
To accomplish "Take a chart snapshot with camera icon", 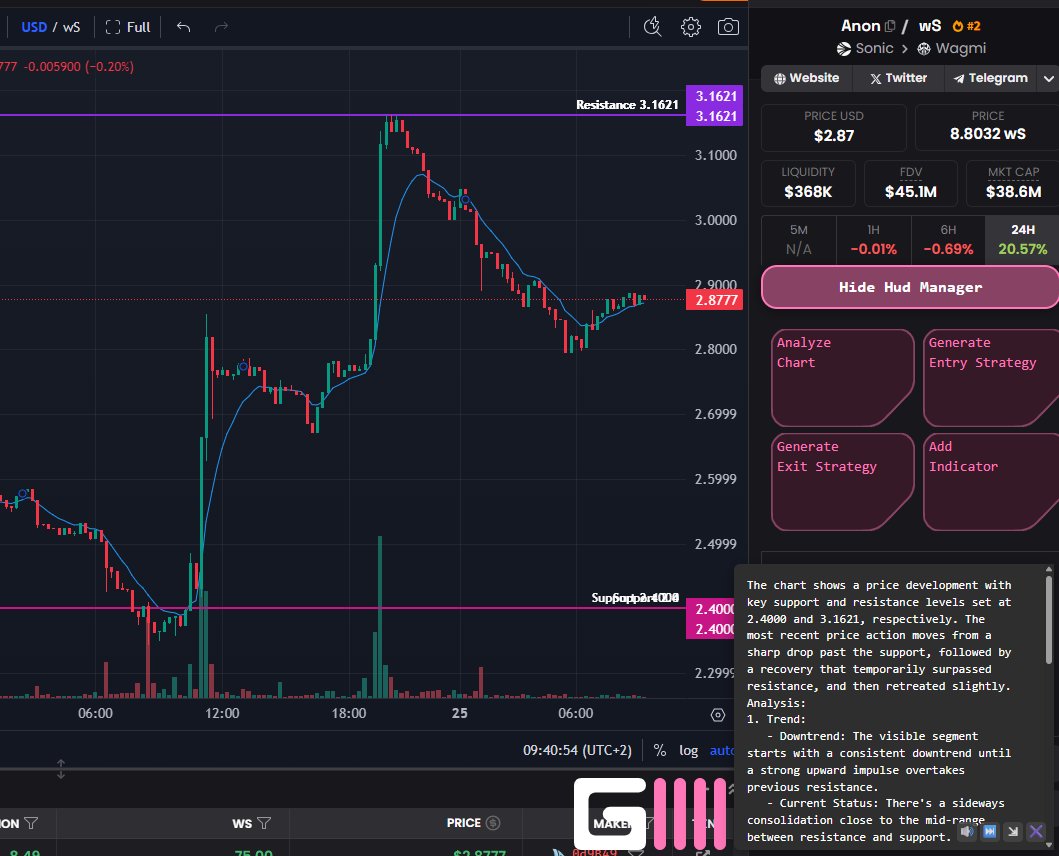I will tap(727, 27).
